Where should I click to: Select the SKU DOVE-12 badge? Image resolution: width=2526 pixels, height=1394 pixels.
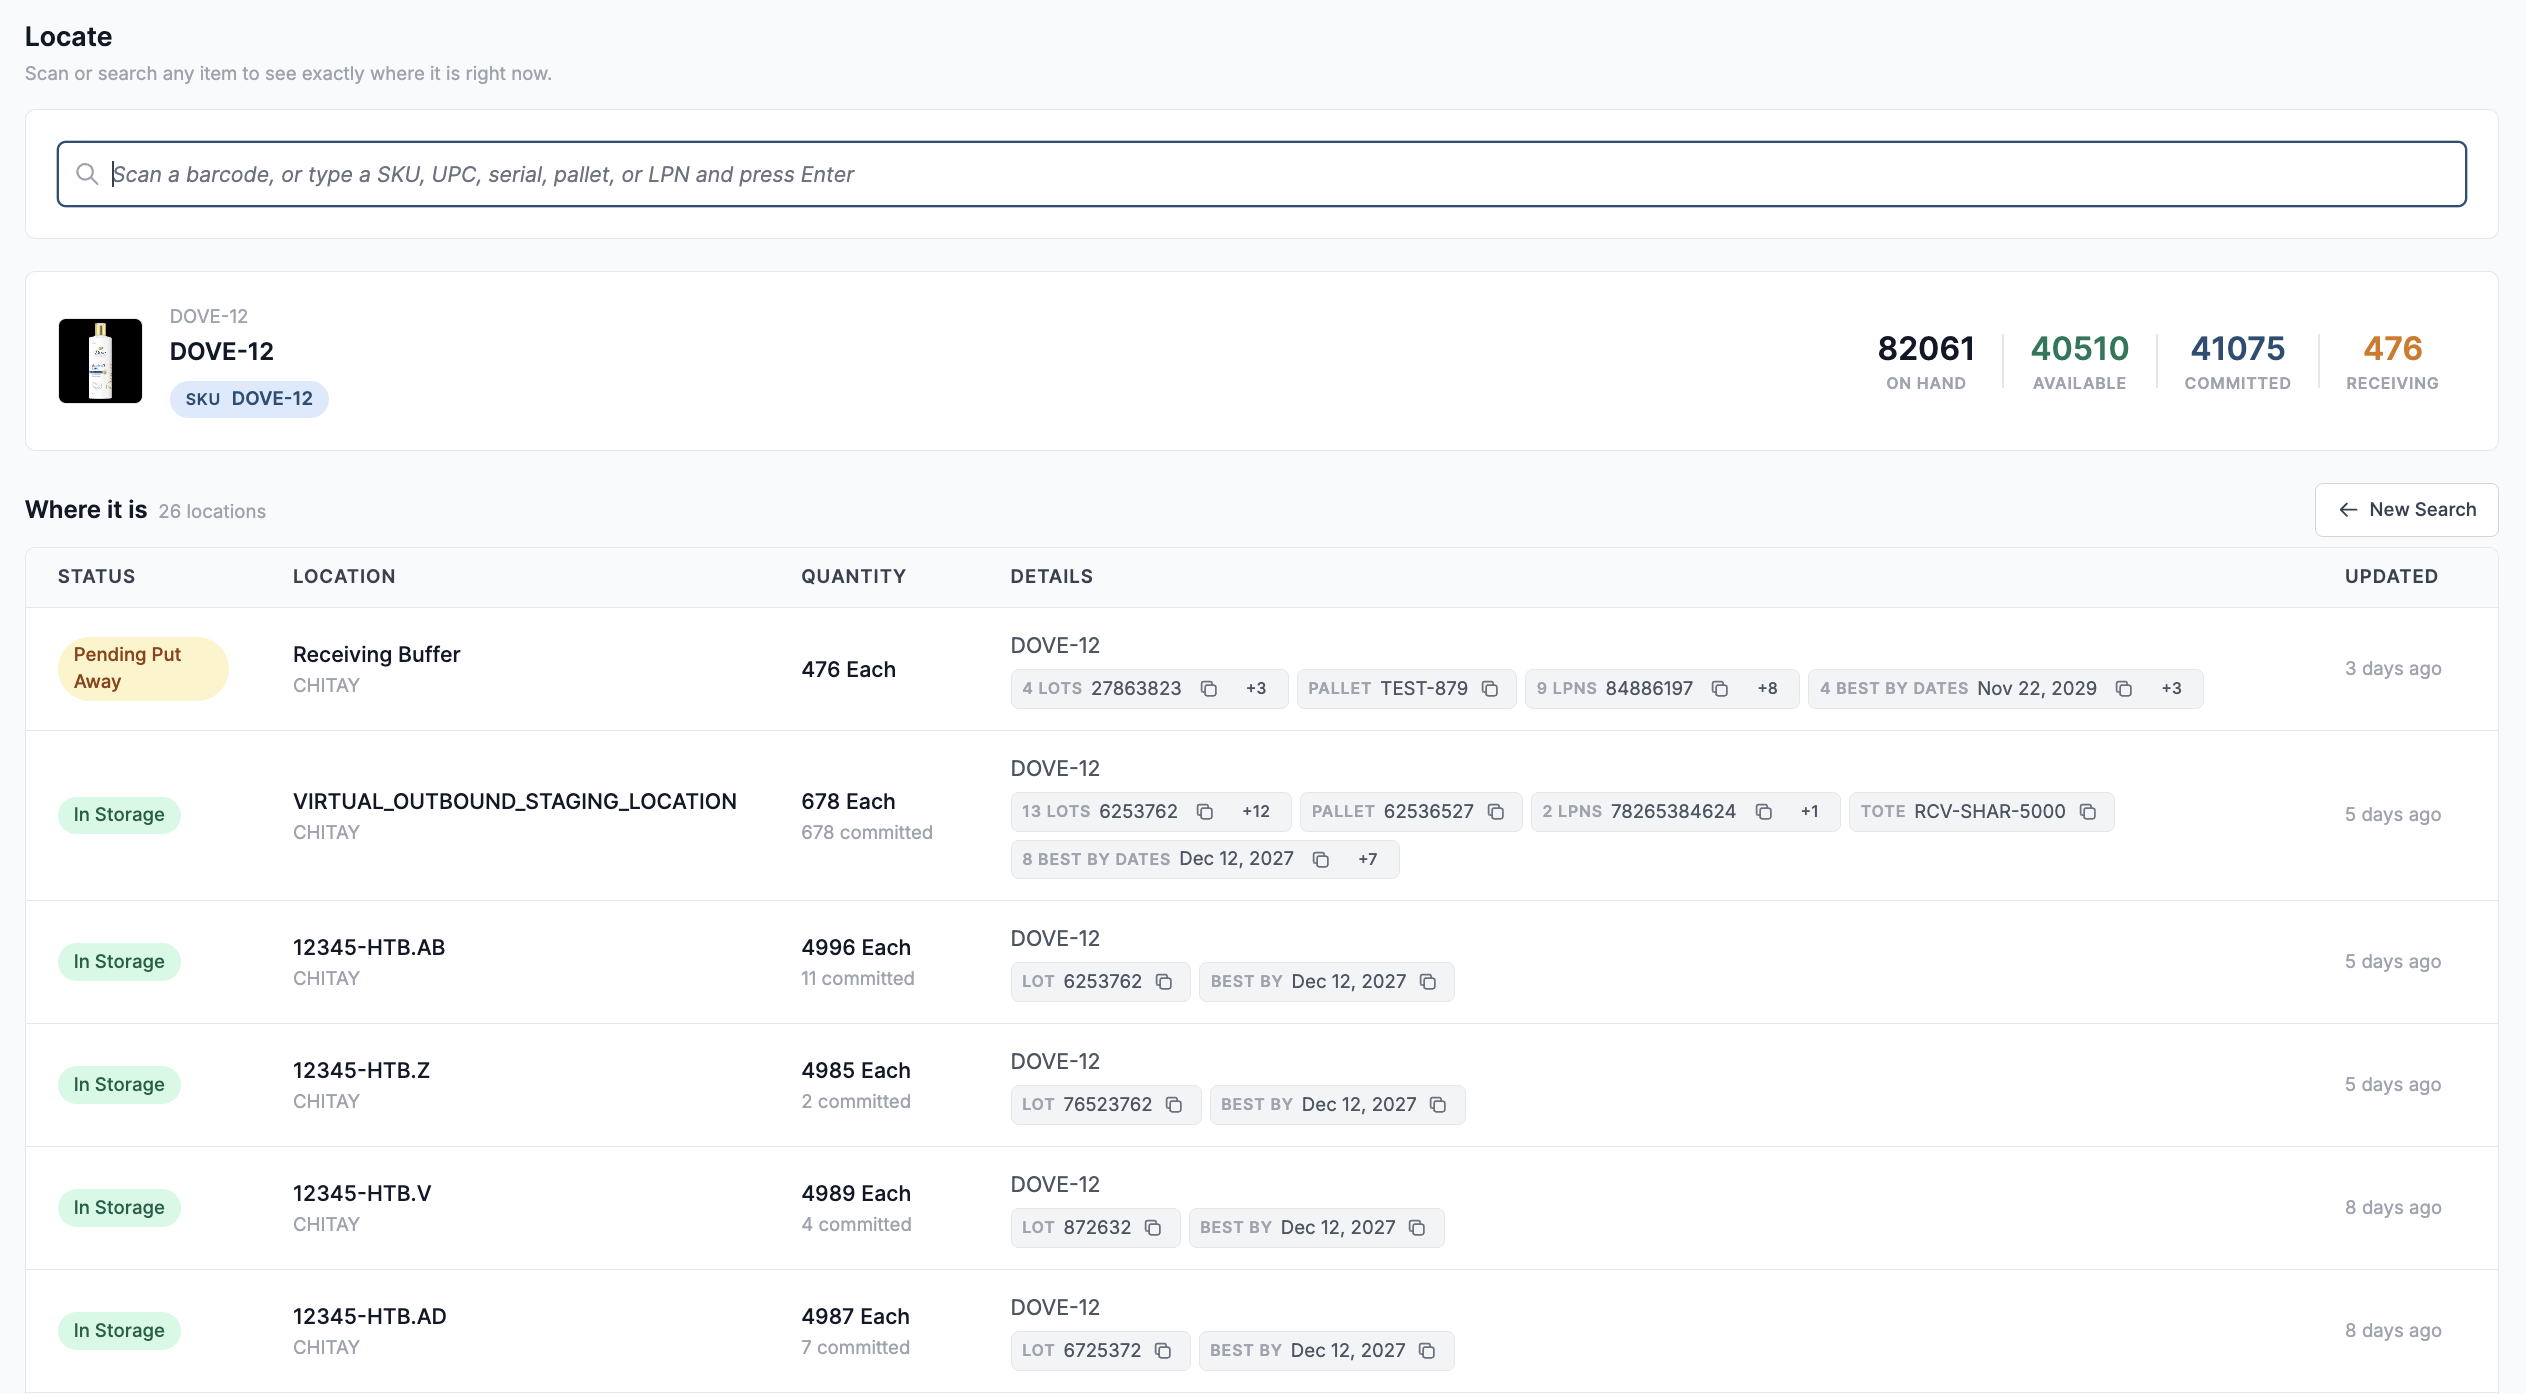click(x=249, y=399)
